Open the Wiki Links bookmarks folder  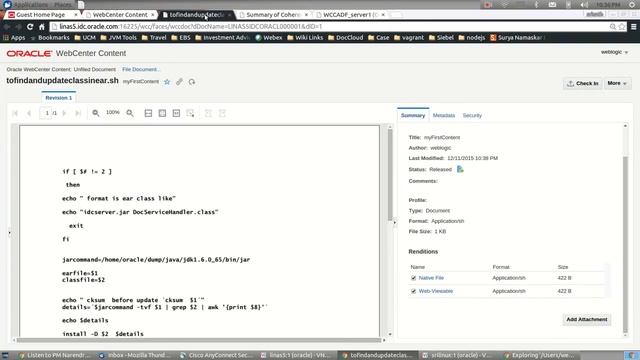pyautogui.click(x=304, y=38)
